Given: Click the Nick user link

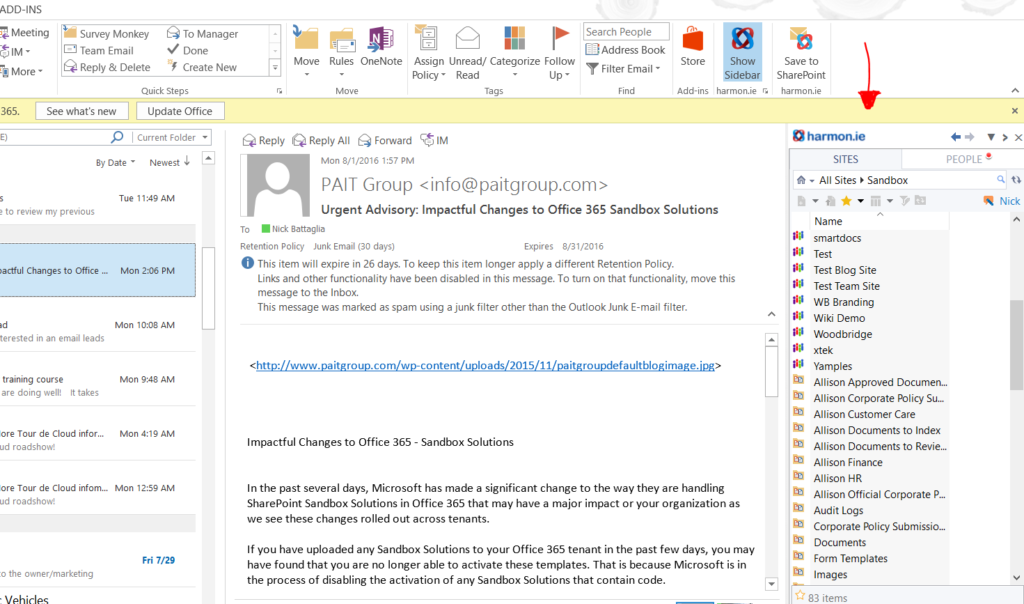Looking at the screenshot, I should click(1009, 201).
